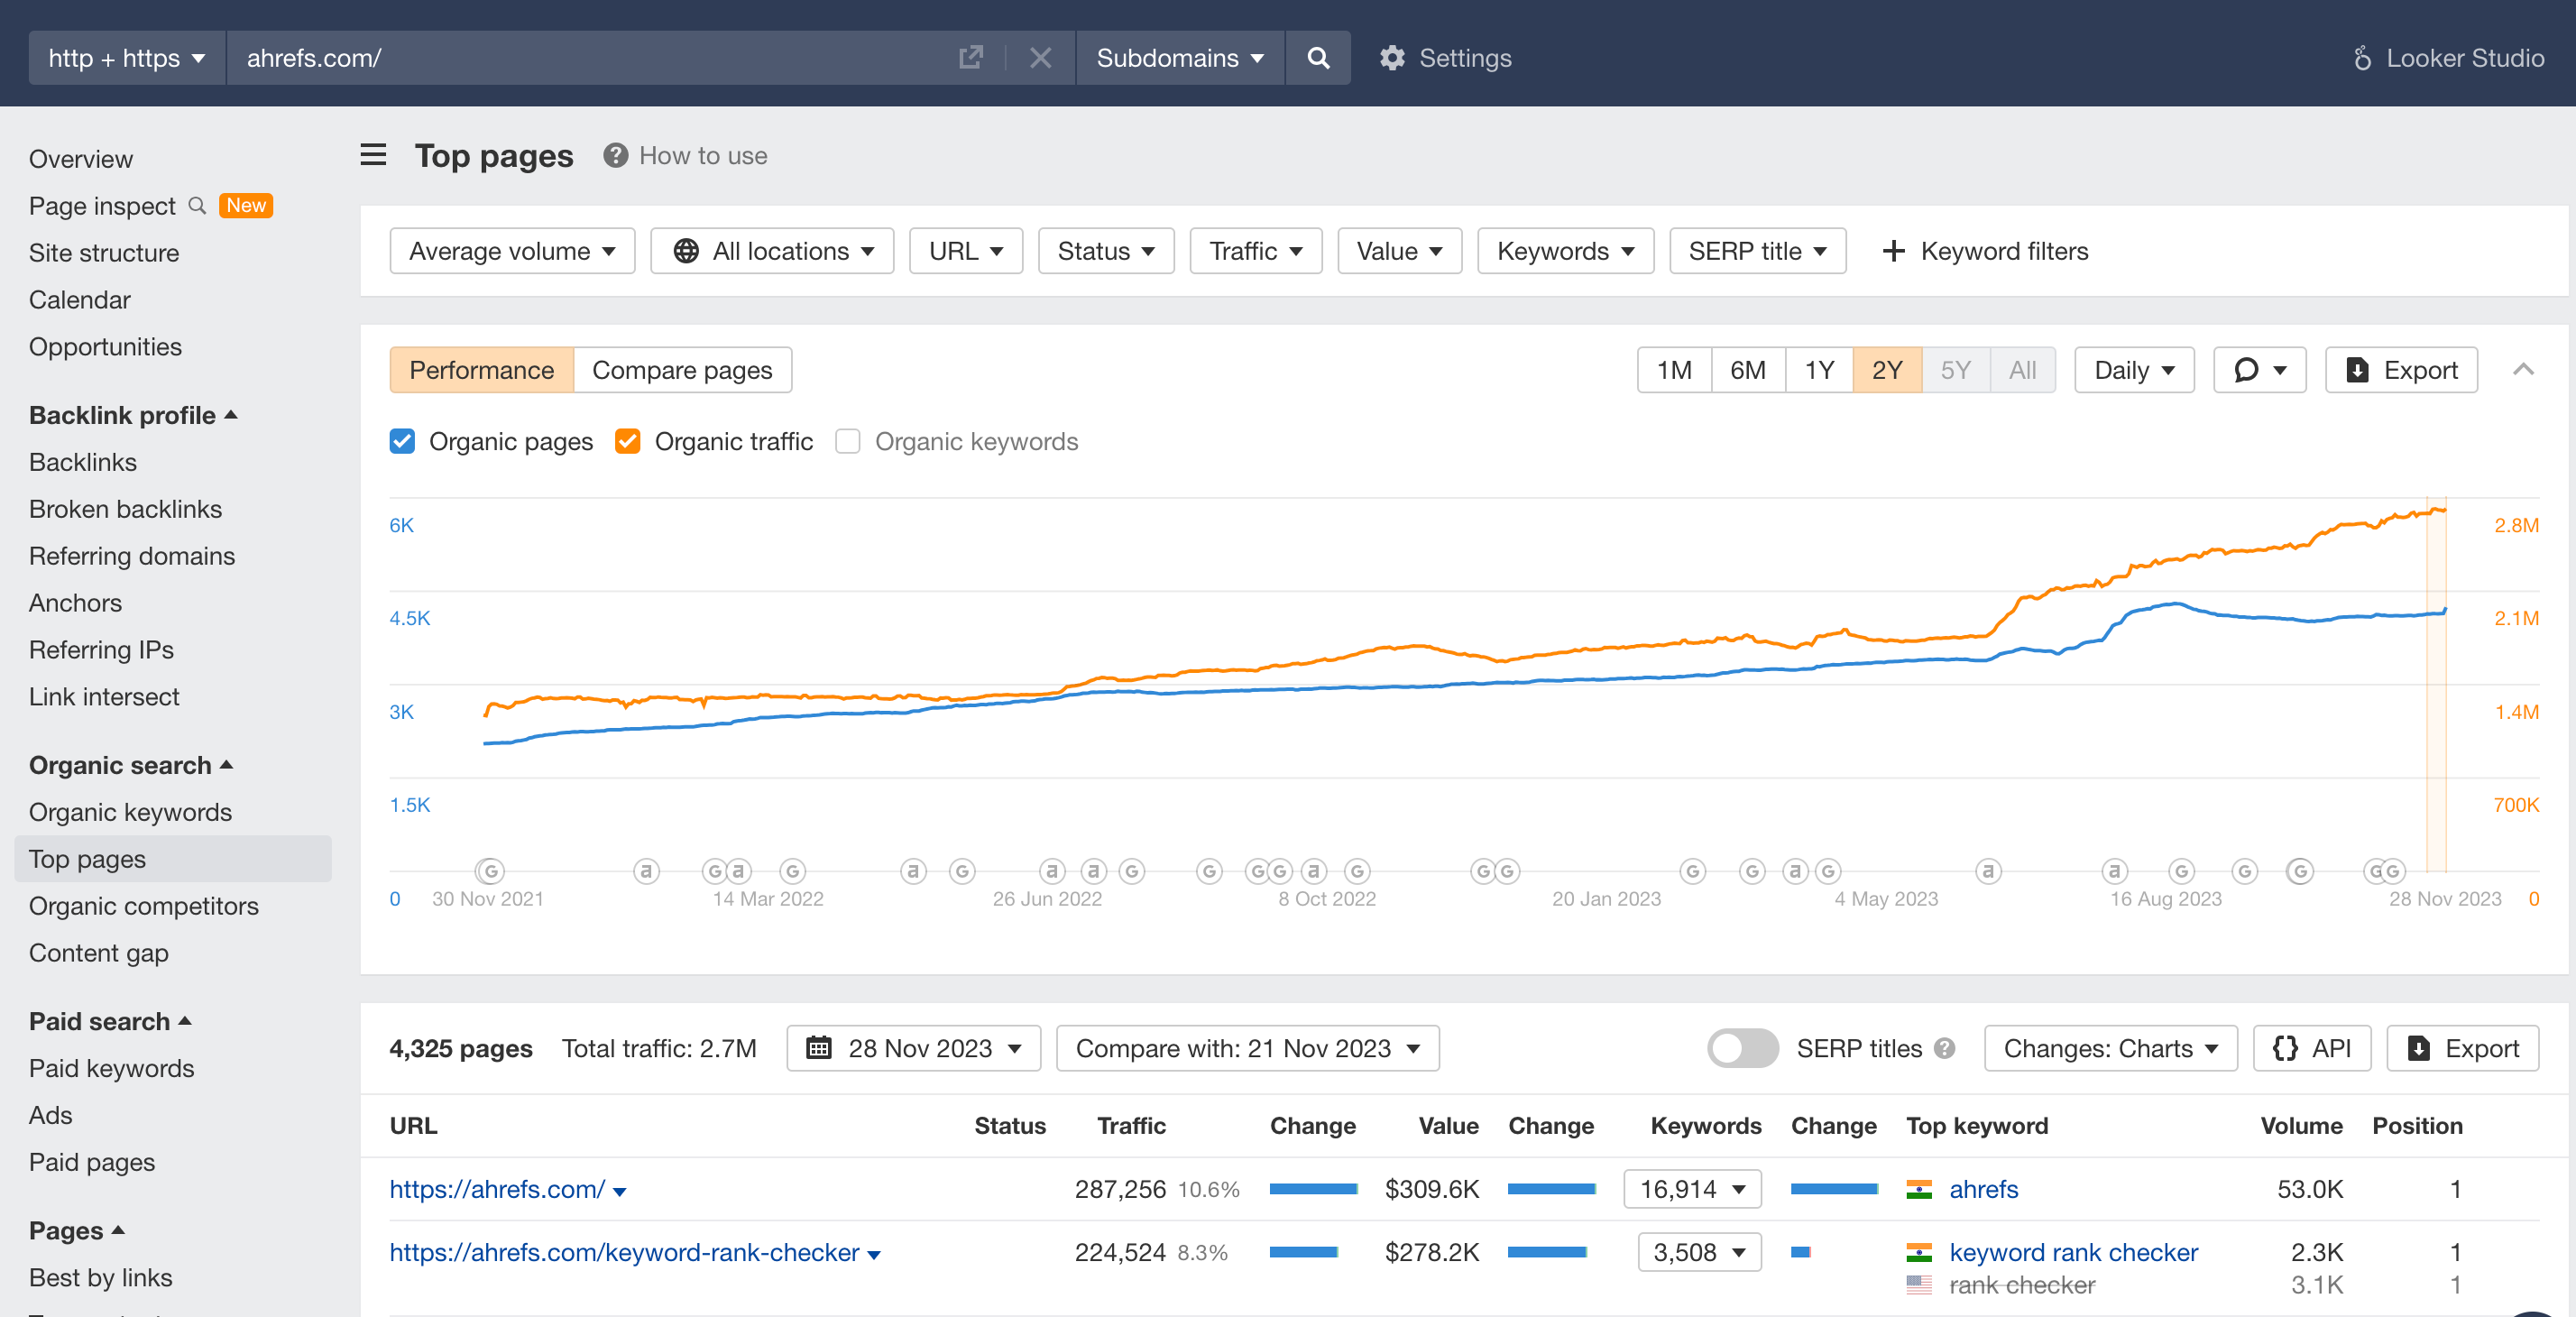This screenshot has width=2576, height=1317.
Task: Click value change bar for keyword-rank-checker row
Action: [x=1546, y=1252]
